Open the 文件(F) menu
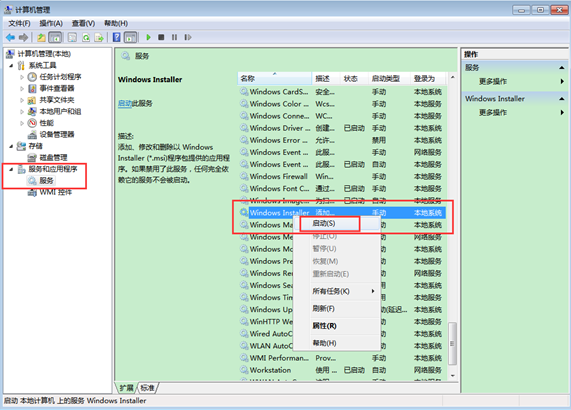 (19, 23)
